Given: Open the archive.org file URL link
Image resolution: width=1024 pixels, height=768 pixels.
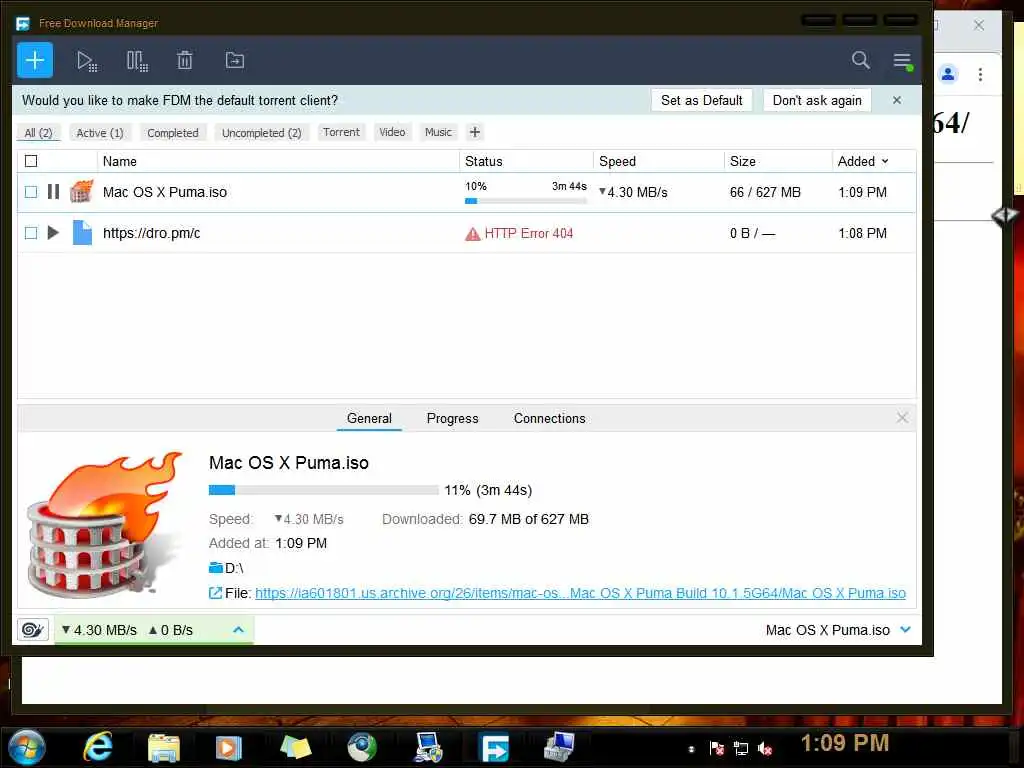Looking at the screenshot, I should coord(580,593).
